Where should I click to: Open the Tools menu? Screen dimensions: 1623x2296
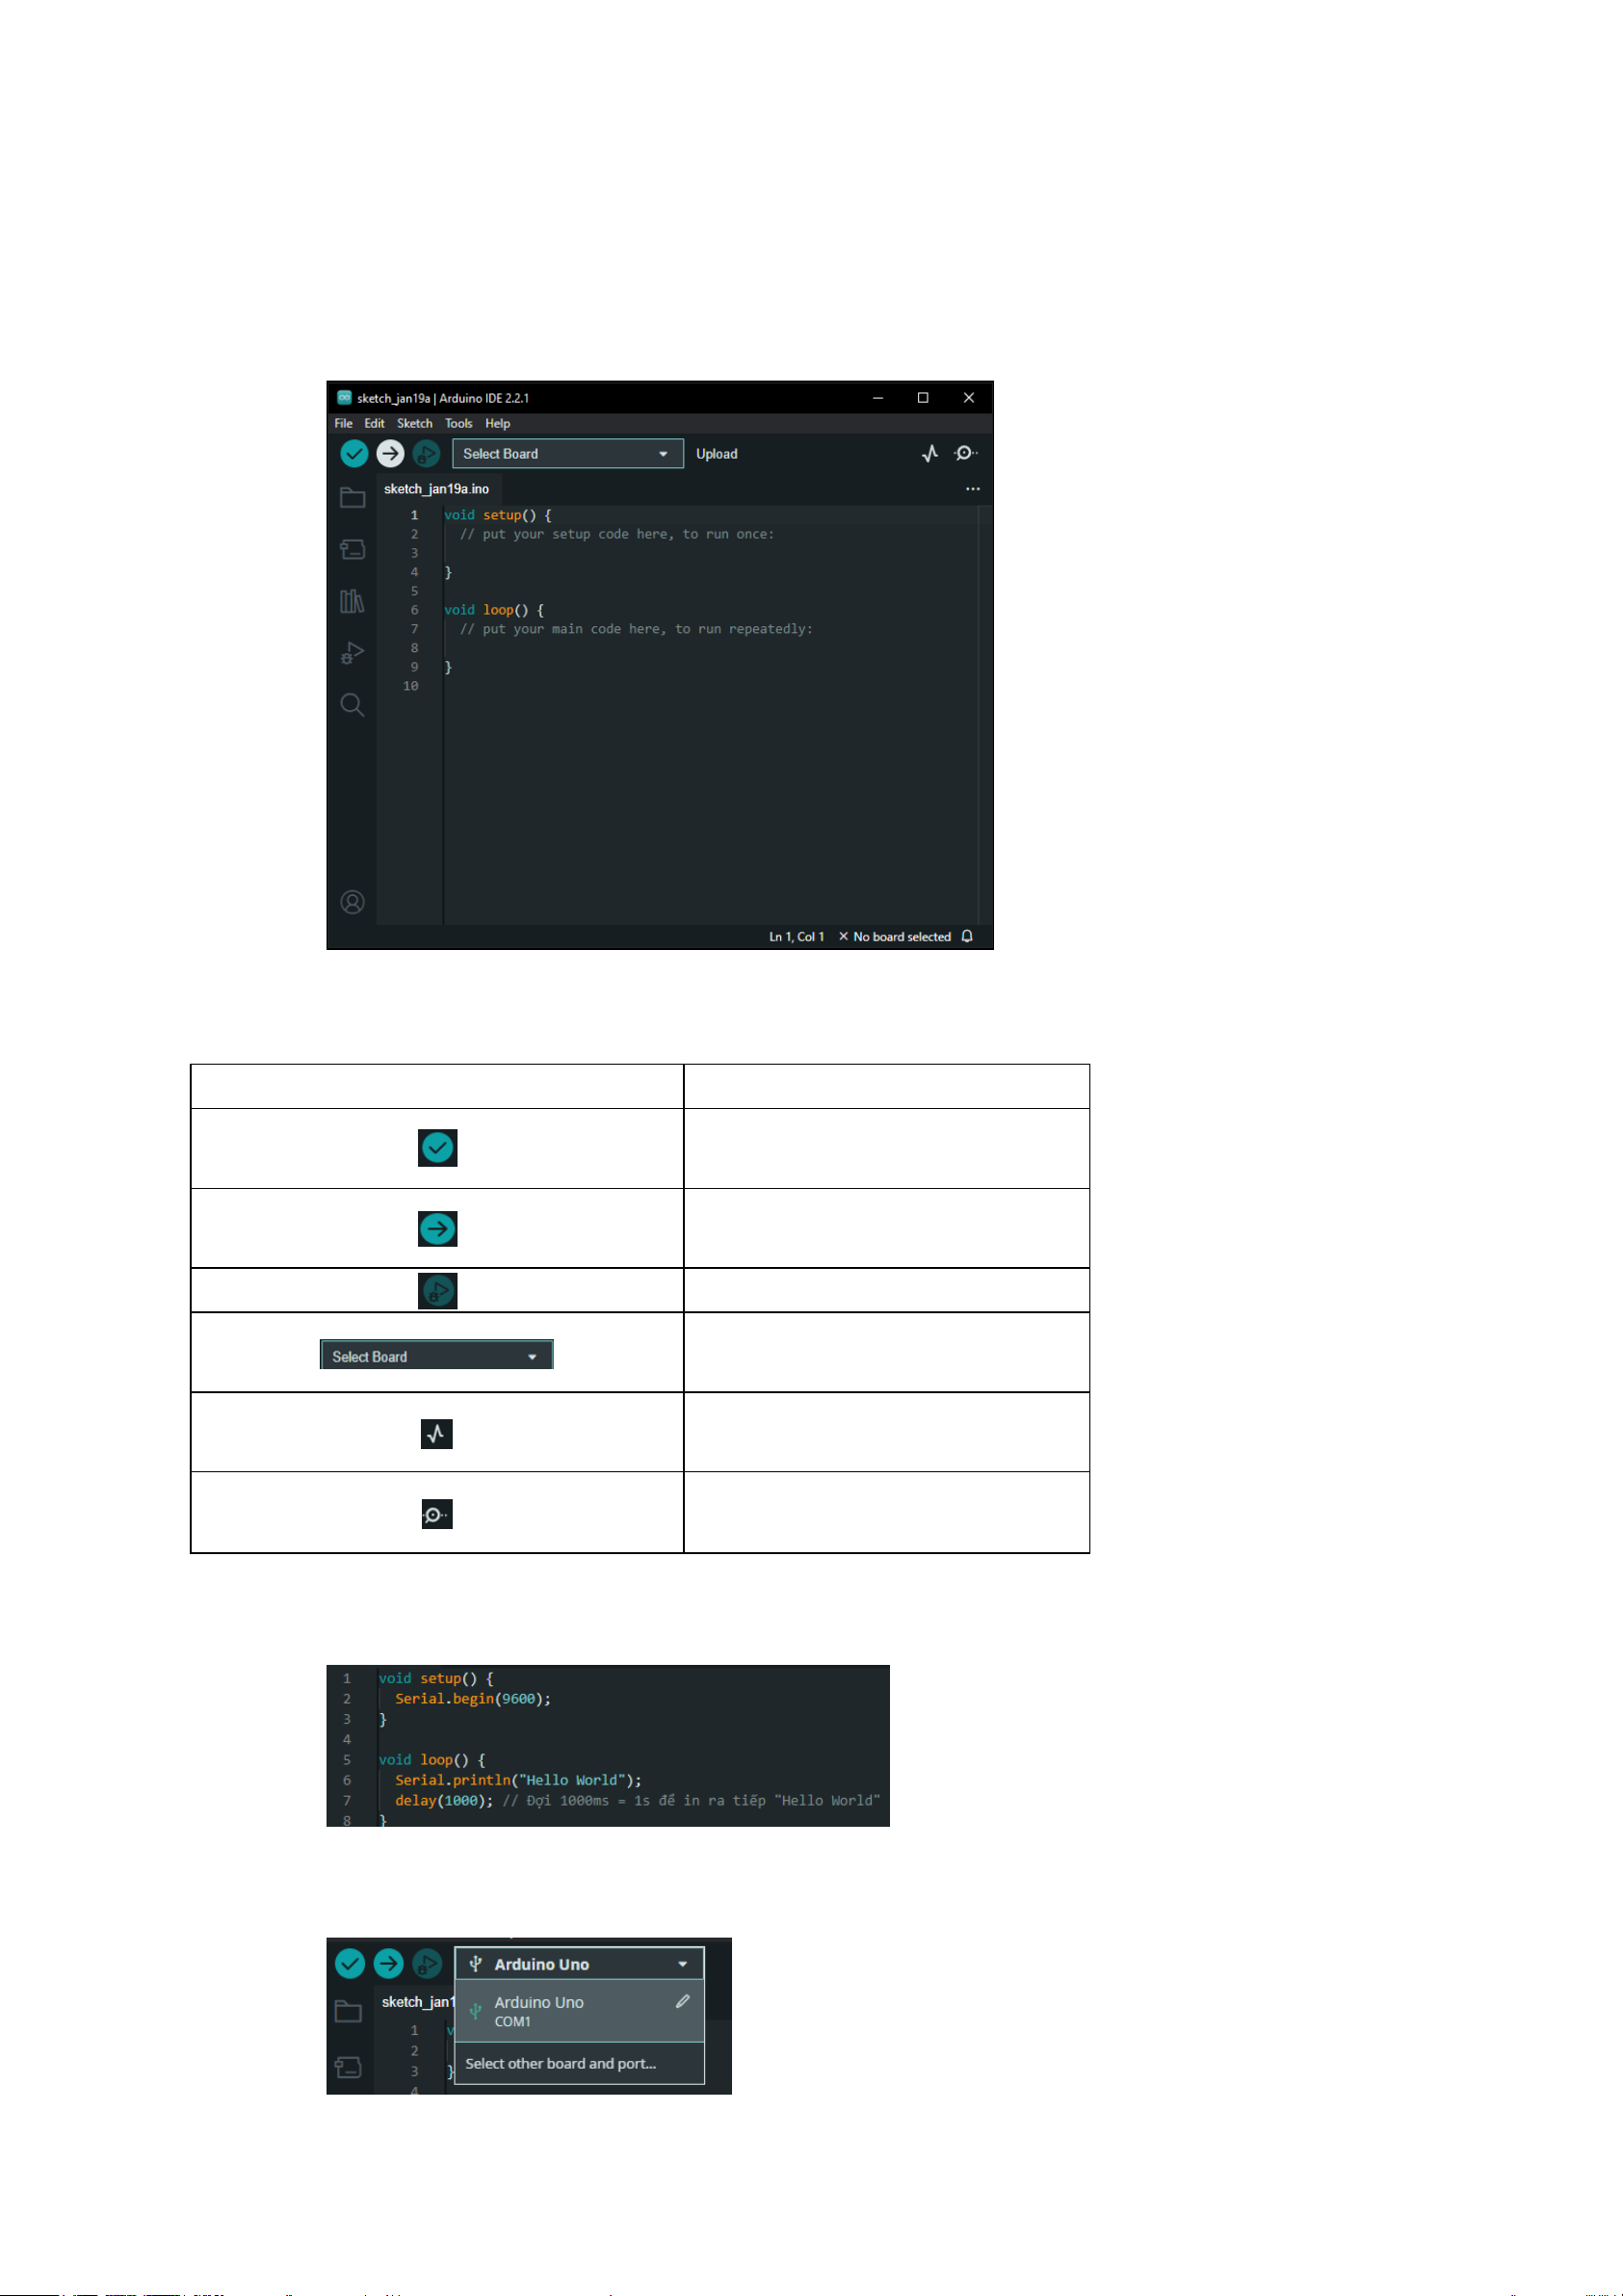[459, 423]
